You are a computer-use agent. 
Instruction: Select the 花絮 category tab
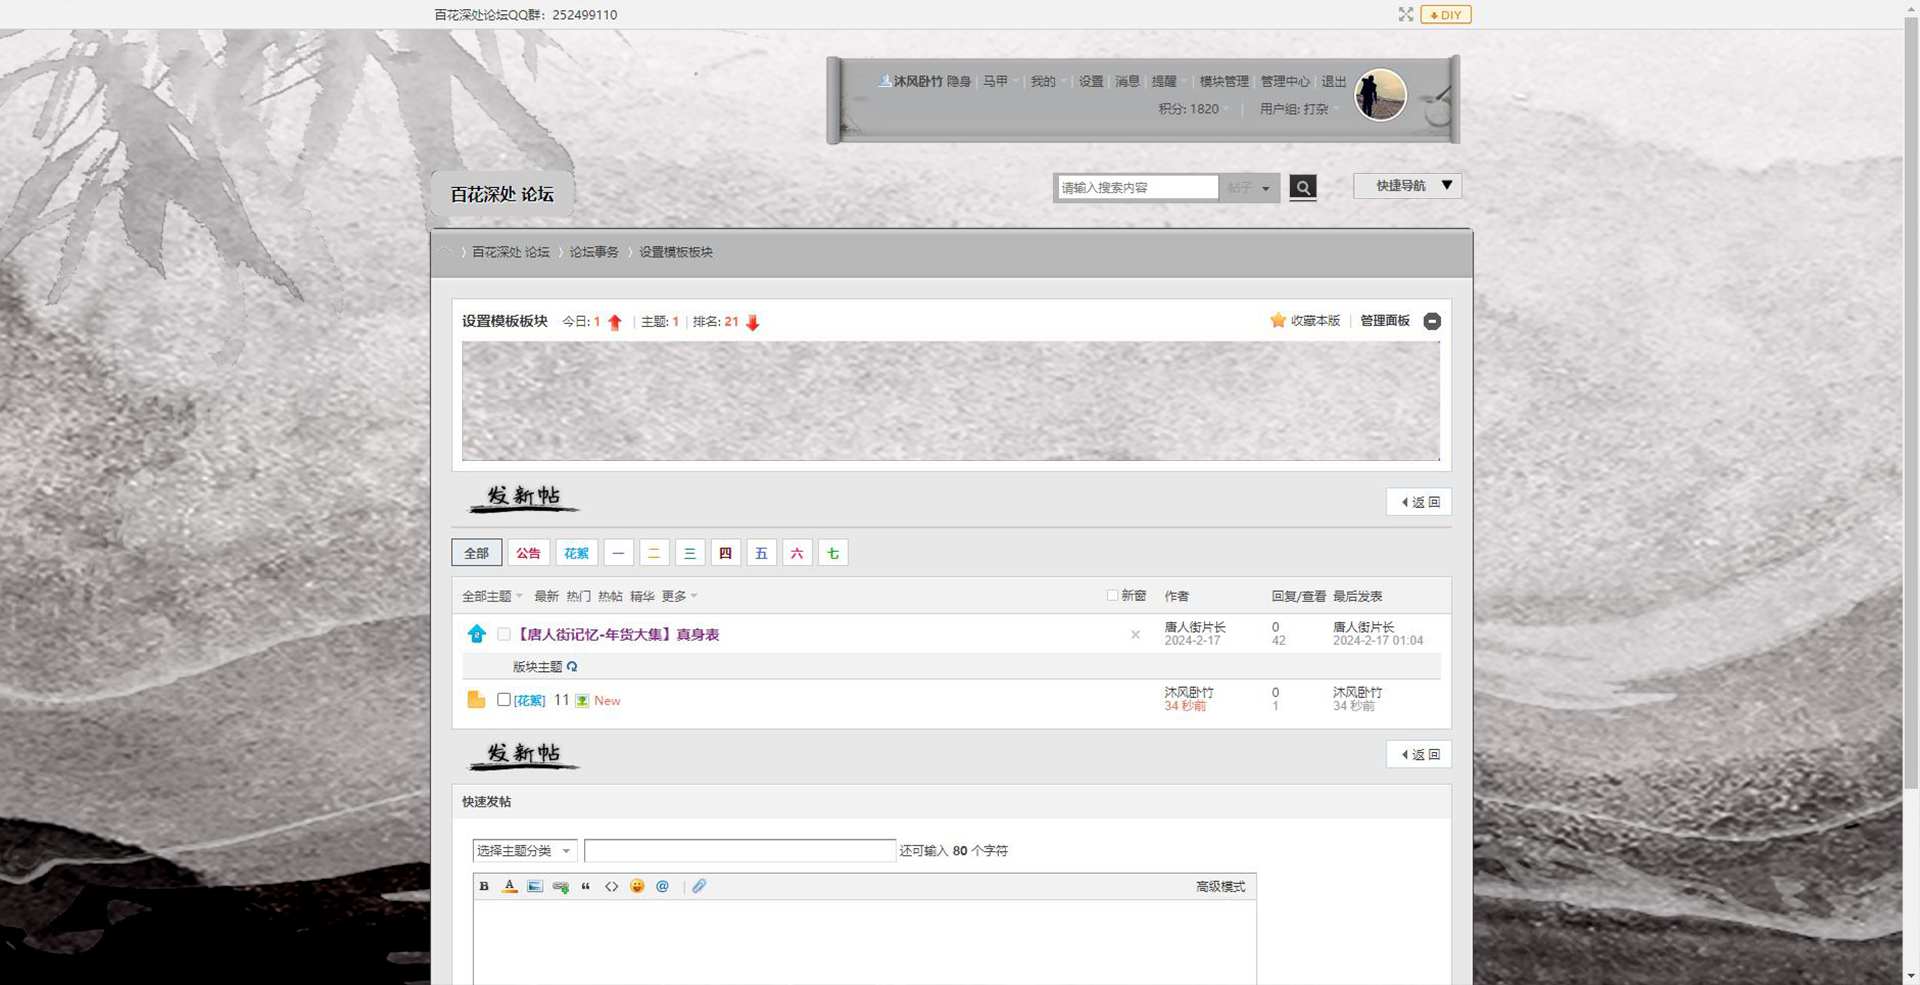tap(576, 554)
